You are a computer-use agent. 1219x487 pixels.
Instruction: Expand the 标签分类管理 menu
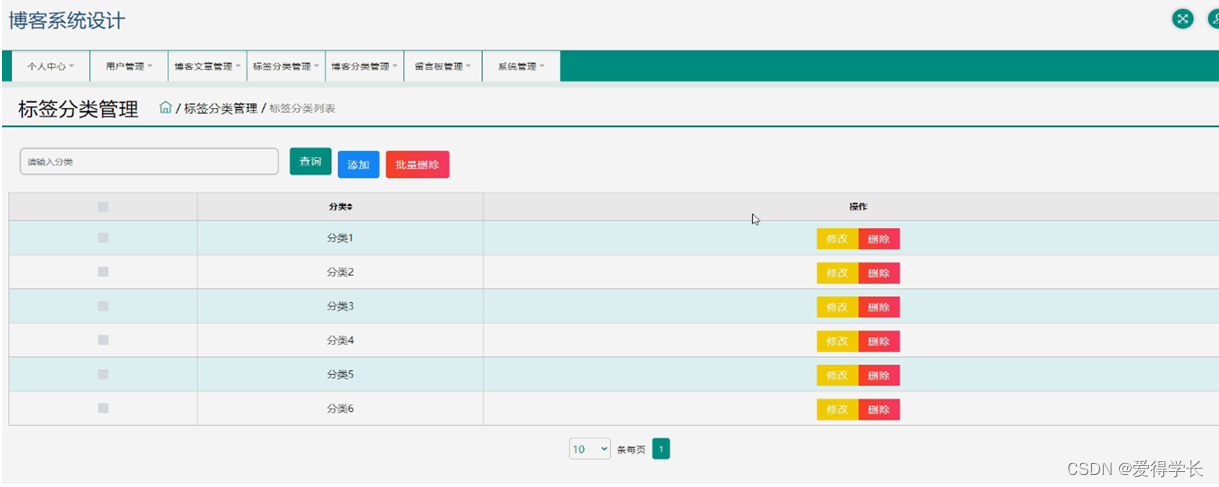[x=286, y=66]
